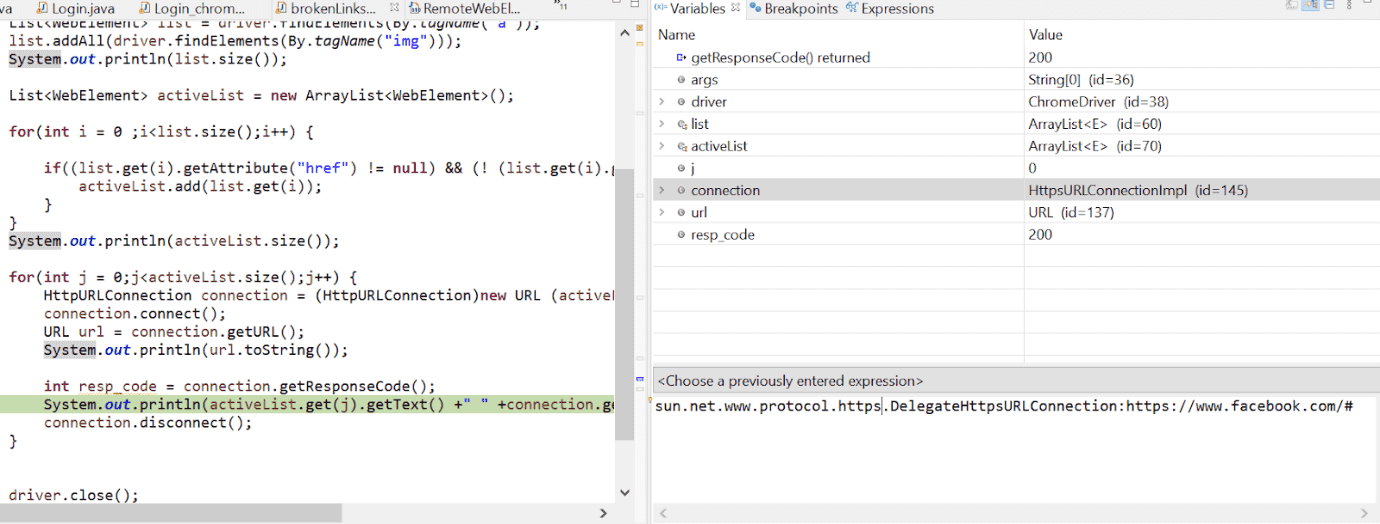The height and width of the screenshot is (524, 1380).
Task: Expand the driver variable node
Action: pyautogui.click(x=661, y=102)
